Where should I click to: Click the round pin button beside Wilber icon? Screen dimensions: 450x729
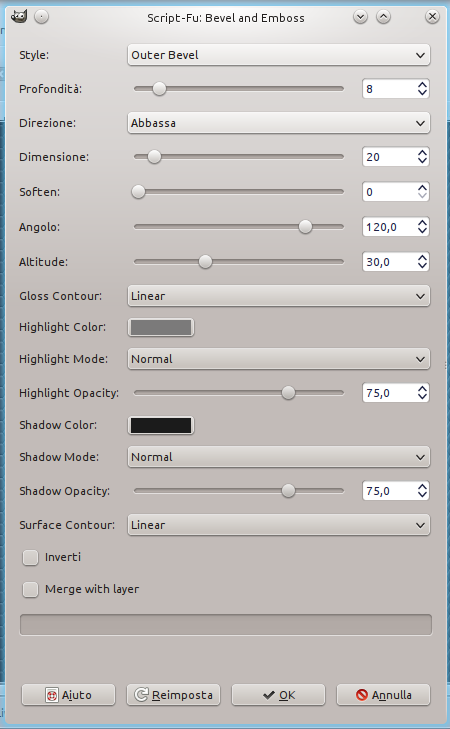41,17
